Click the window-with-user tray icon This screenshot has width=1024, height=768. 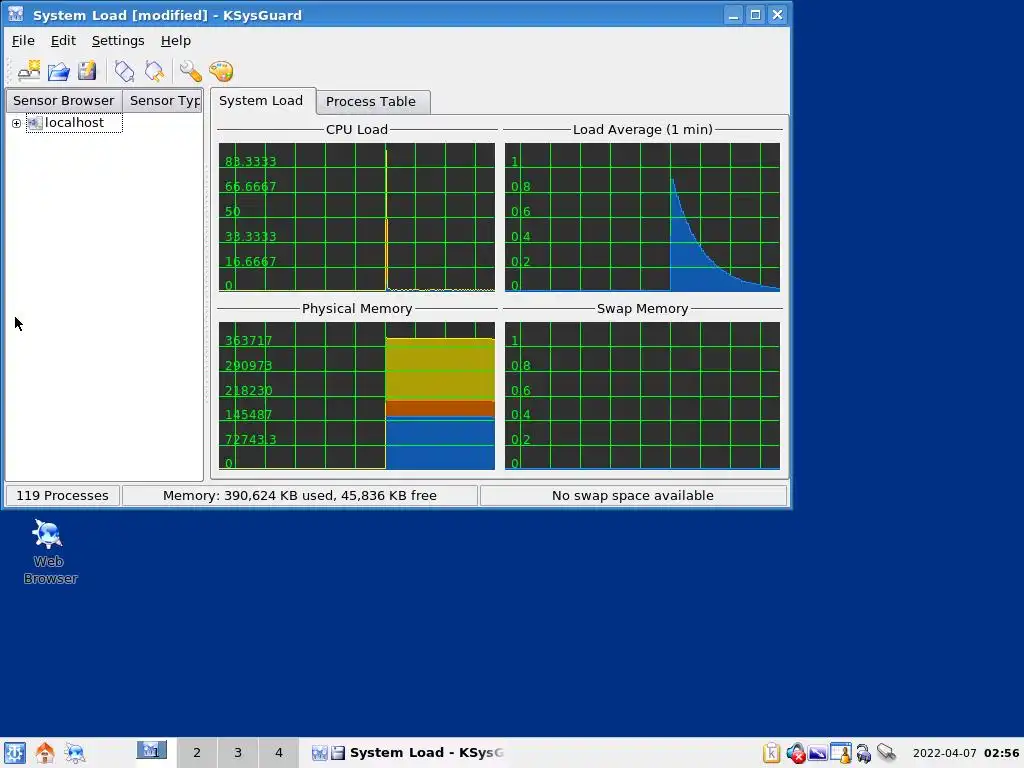840,753
